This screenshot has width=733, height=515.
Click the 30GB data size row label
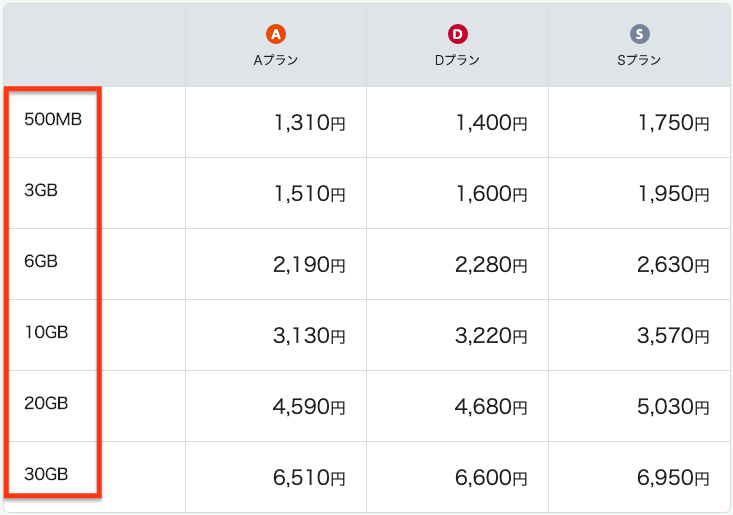click(x=46, y=475)
